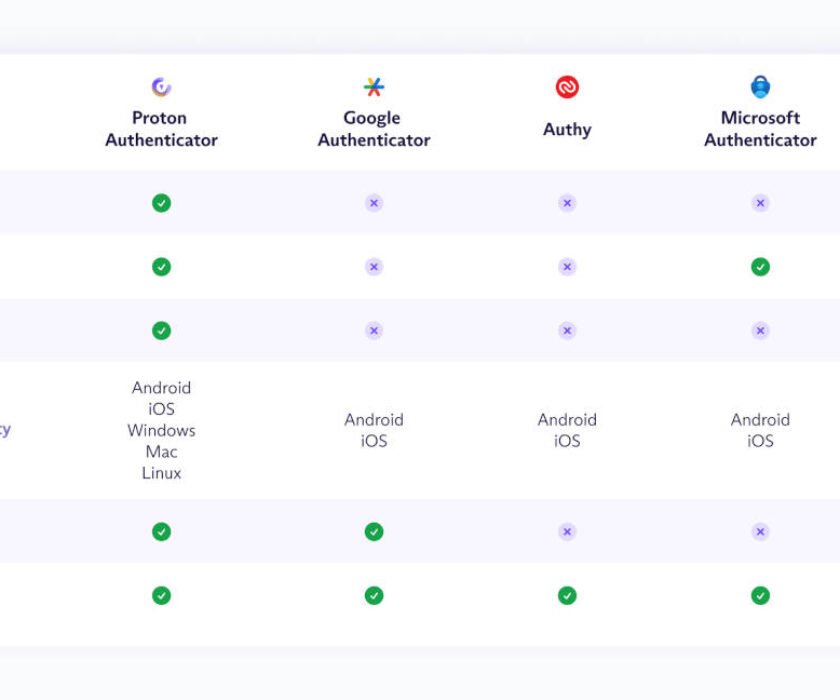
Task: Click Authy's green checkmark in last row
Action: pos(567,596)
